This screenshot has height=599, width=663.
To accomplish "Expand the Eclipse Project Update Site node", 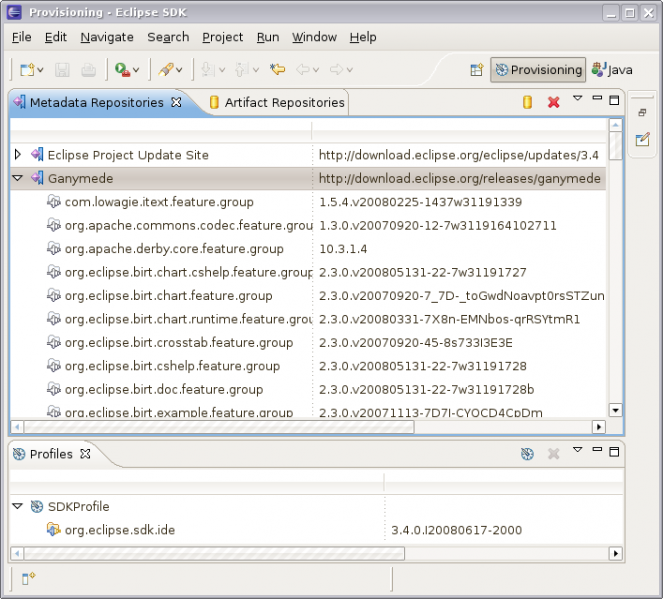I will coord(17,154).
